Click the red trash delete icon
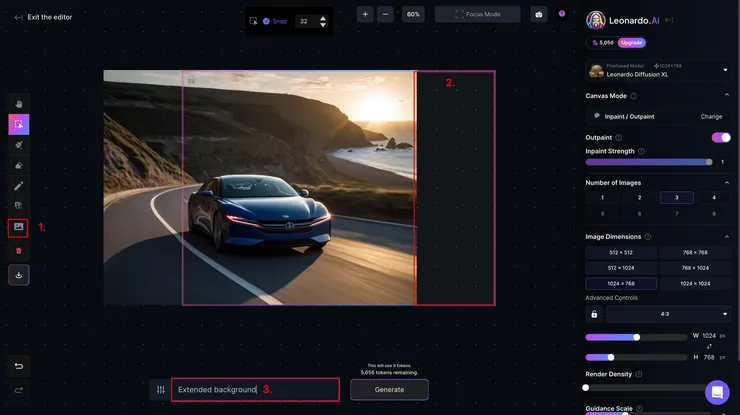 (18, 251)
